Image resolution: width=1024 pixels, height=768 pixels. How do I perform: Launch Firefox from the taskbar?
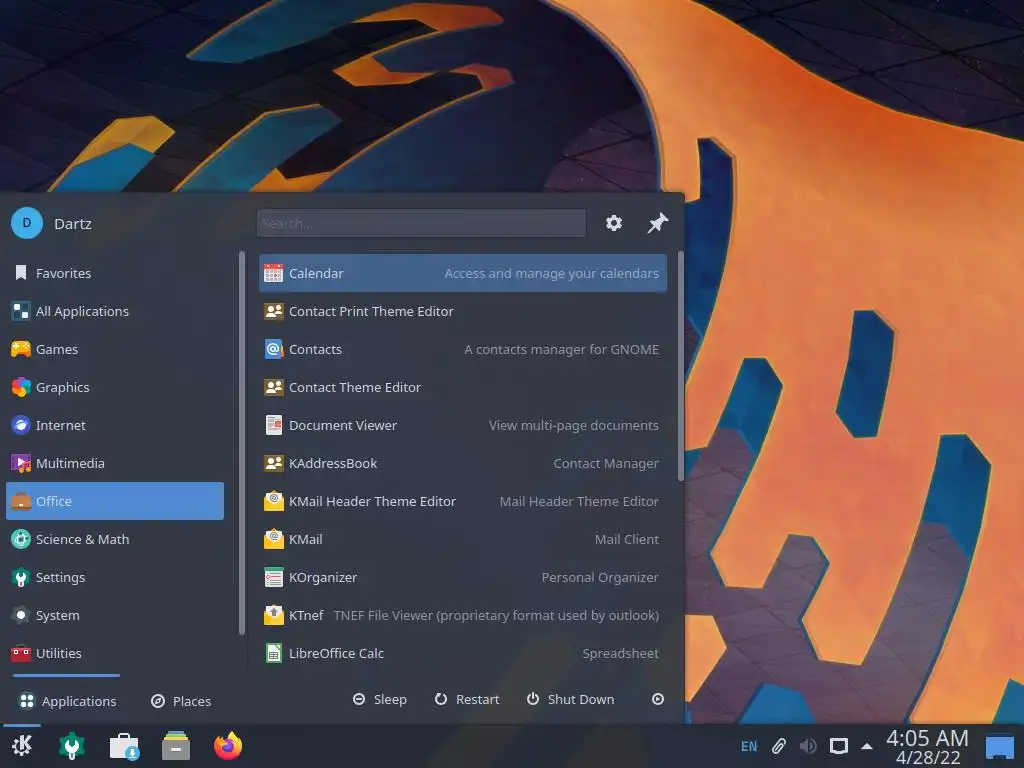(228, 745)
